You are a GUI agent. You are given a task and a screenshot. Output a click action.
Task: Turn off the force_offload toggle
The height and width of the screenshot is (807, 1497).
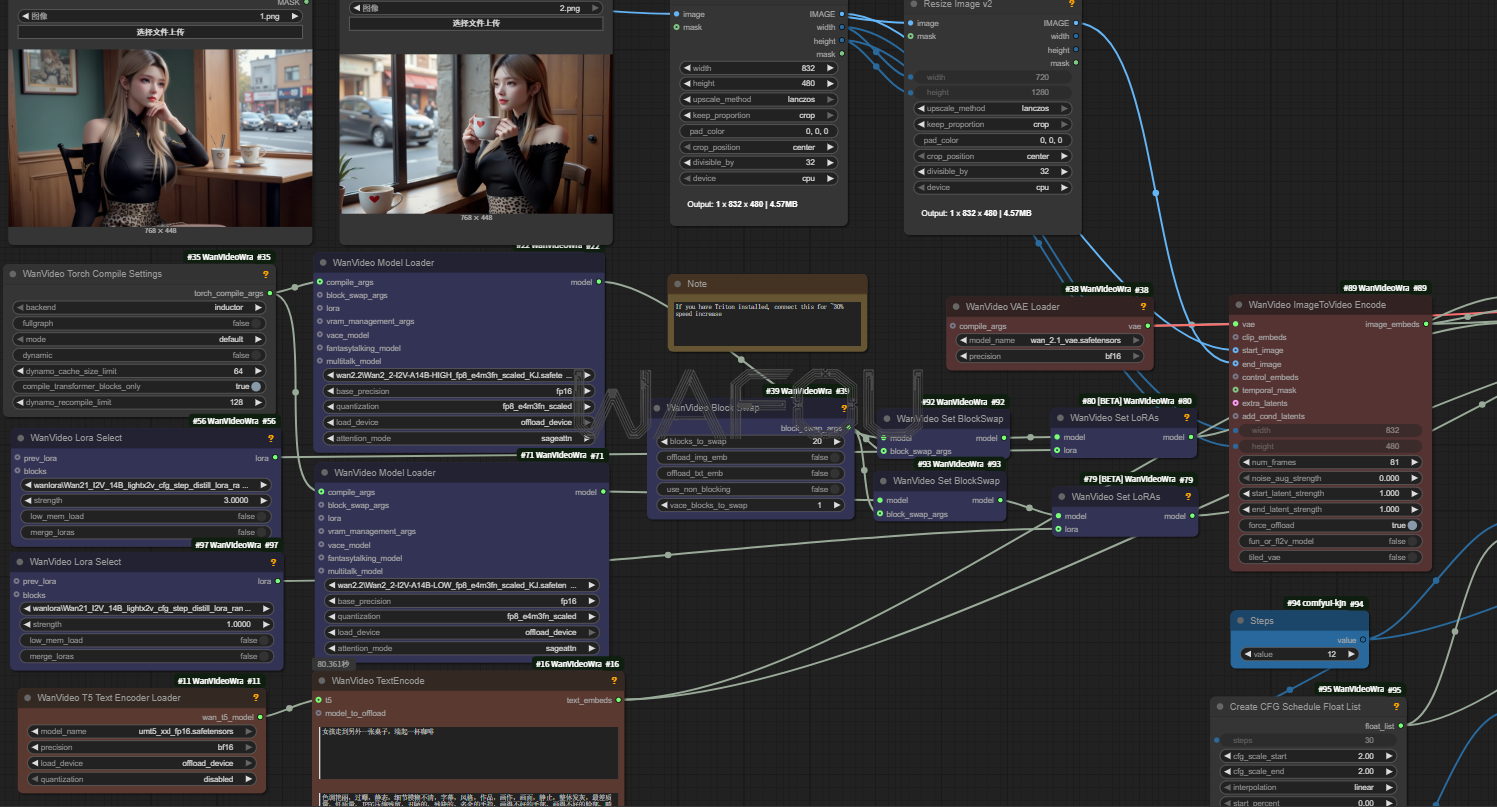click(x=1413, y=525)
